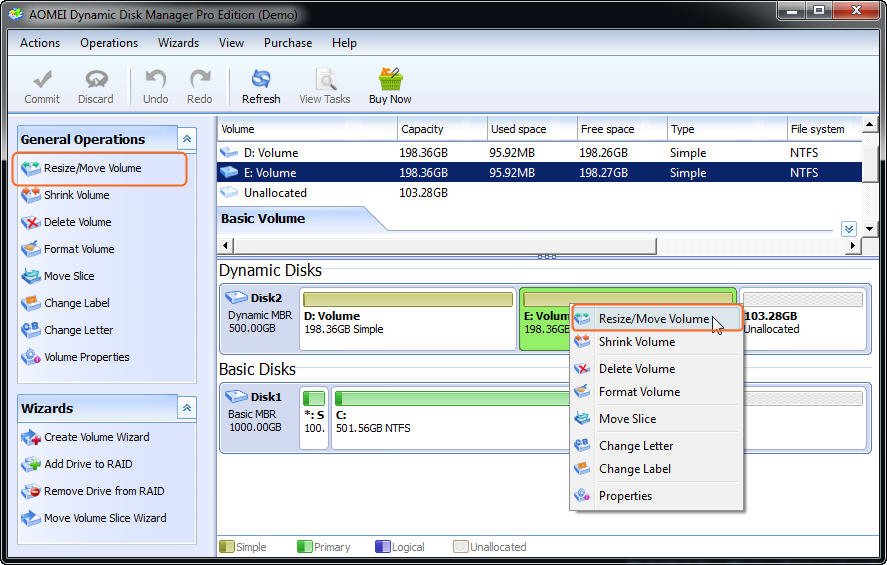Sort by File system column header
887x565 pixels.
[824, 129]
